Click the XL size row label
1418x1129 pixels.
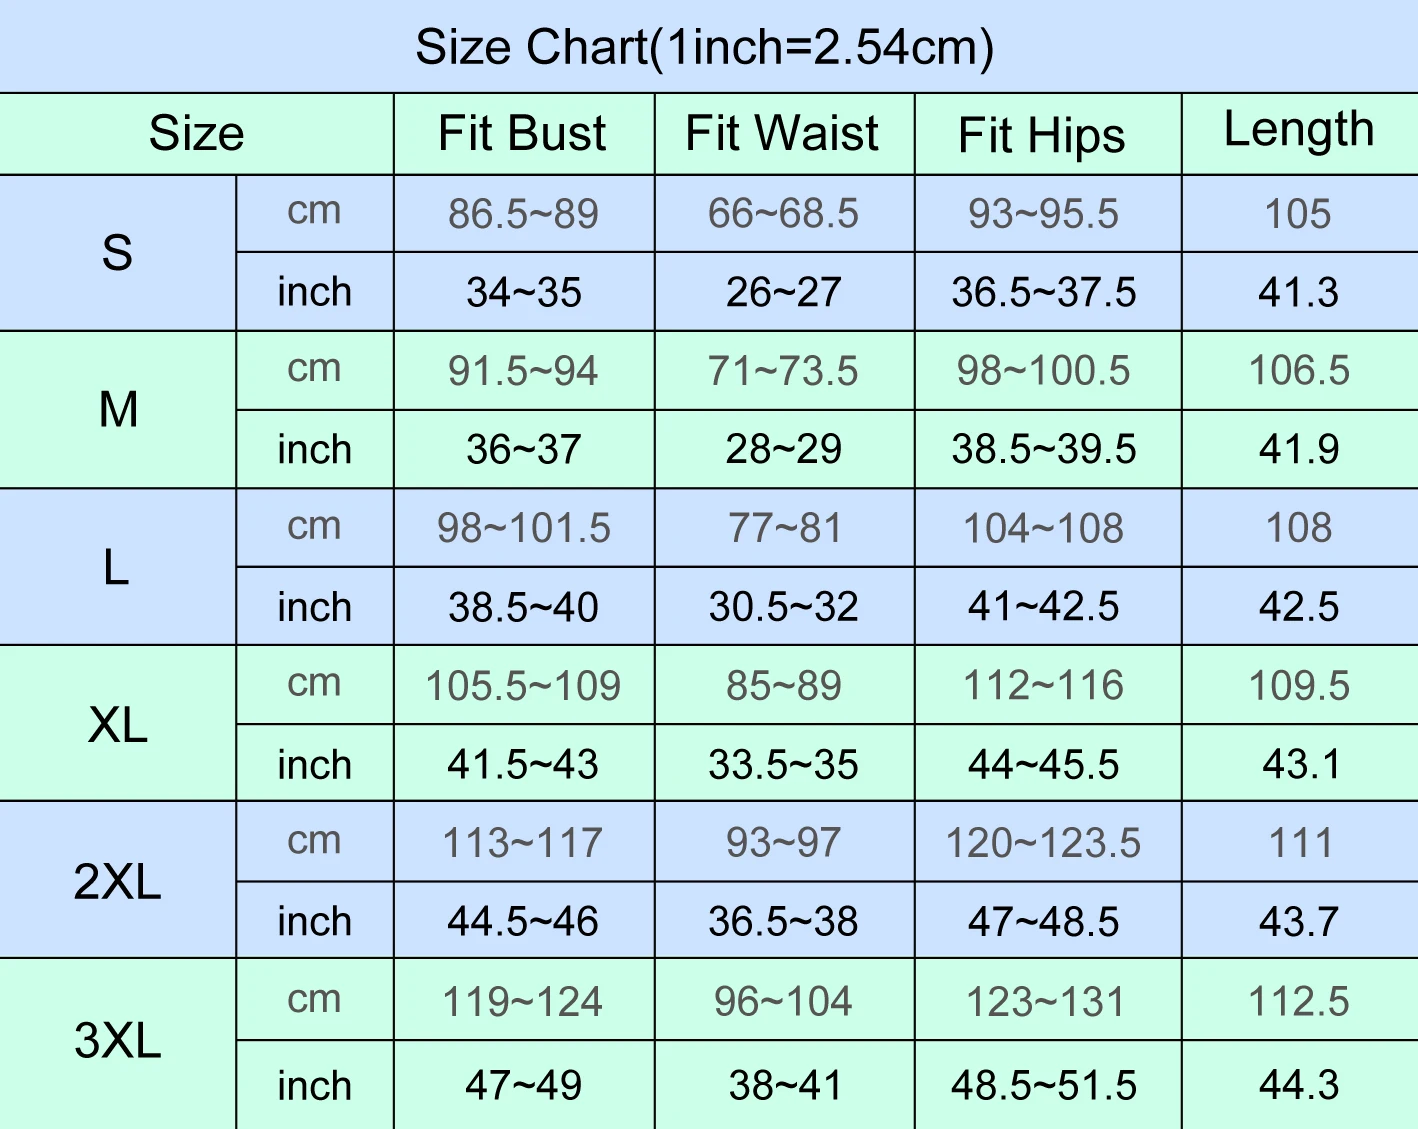pos(117,724)
